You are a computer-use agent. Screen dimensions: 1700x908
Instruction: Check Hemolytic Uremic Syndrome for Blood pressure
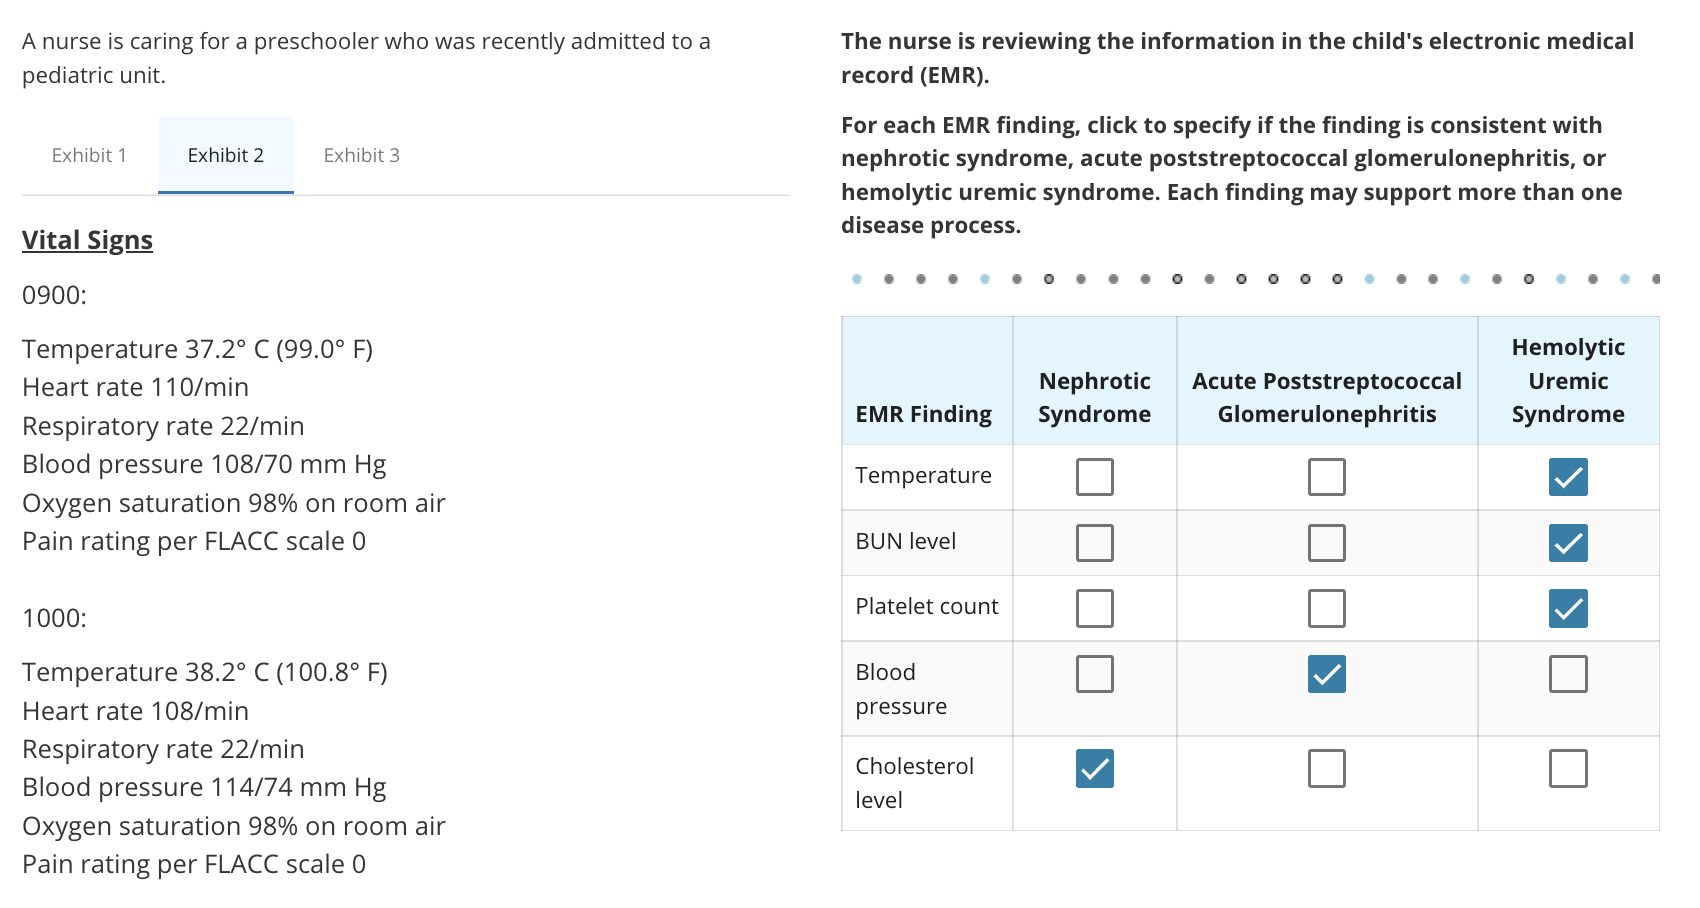[x=1568, y=674]
